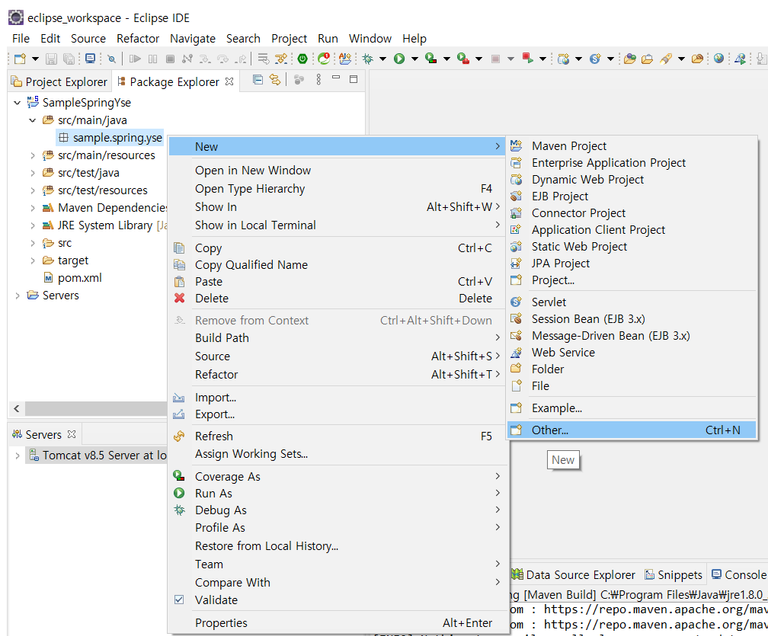Select Paste in context menu
This screenshot has width=768, height=636.
pos(338,281)
